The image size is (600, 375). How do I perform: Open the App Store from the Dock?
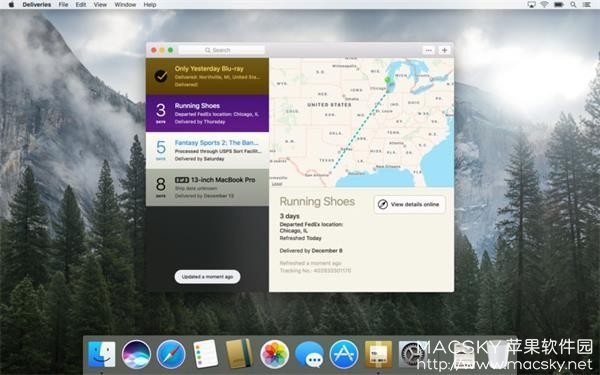pos(344,355)
